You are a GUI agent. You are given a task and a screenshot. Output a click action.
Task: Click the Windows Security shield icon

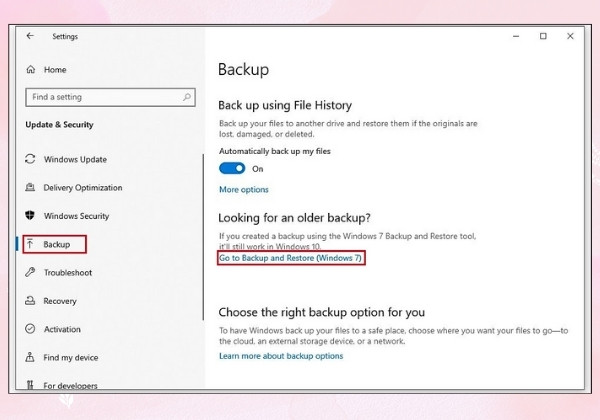(30, 216)
